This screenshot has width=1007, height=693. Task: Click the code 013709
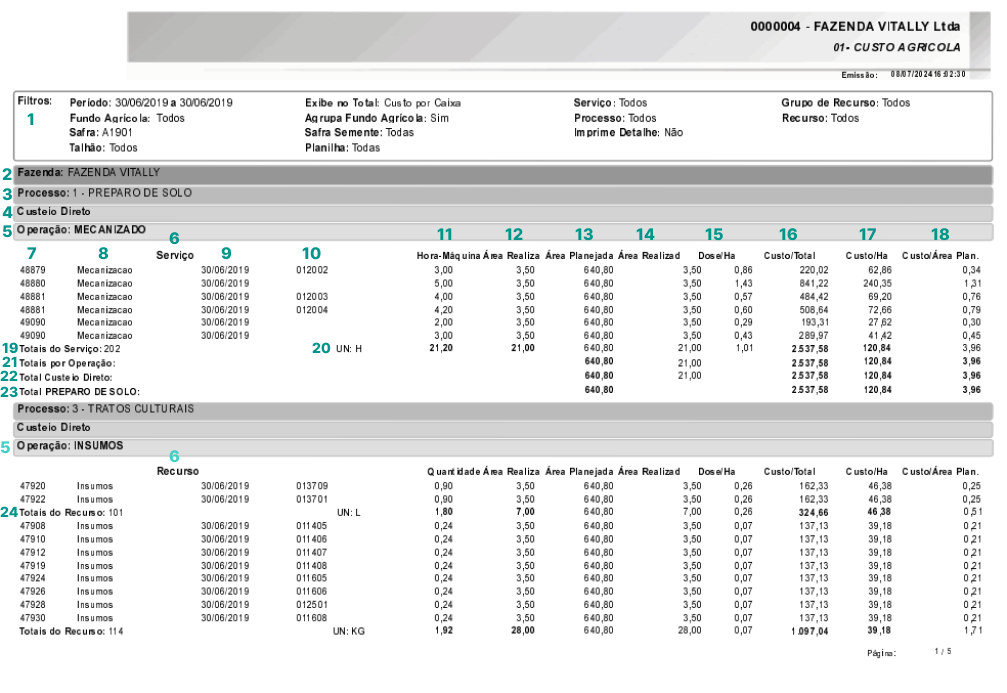(x=312, y=486)
